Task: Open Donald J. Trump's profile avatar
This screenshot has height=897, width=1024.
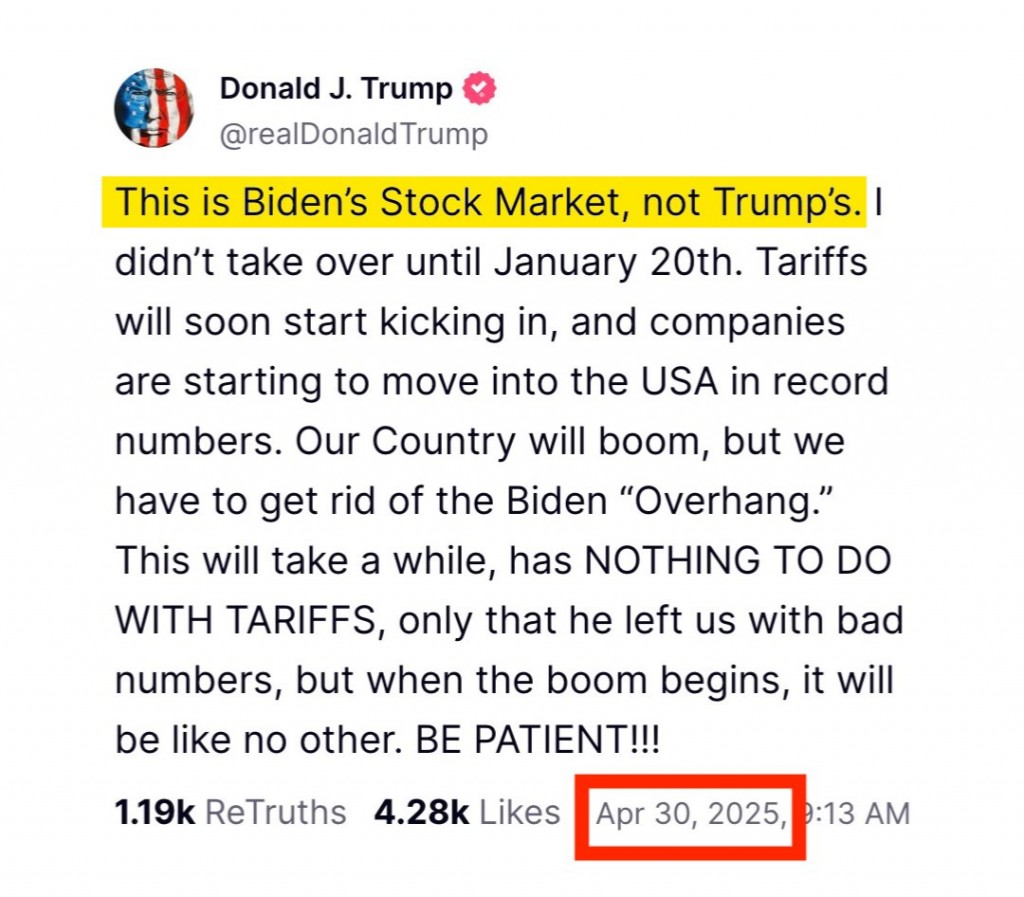Action: click(x=154, y=107)
